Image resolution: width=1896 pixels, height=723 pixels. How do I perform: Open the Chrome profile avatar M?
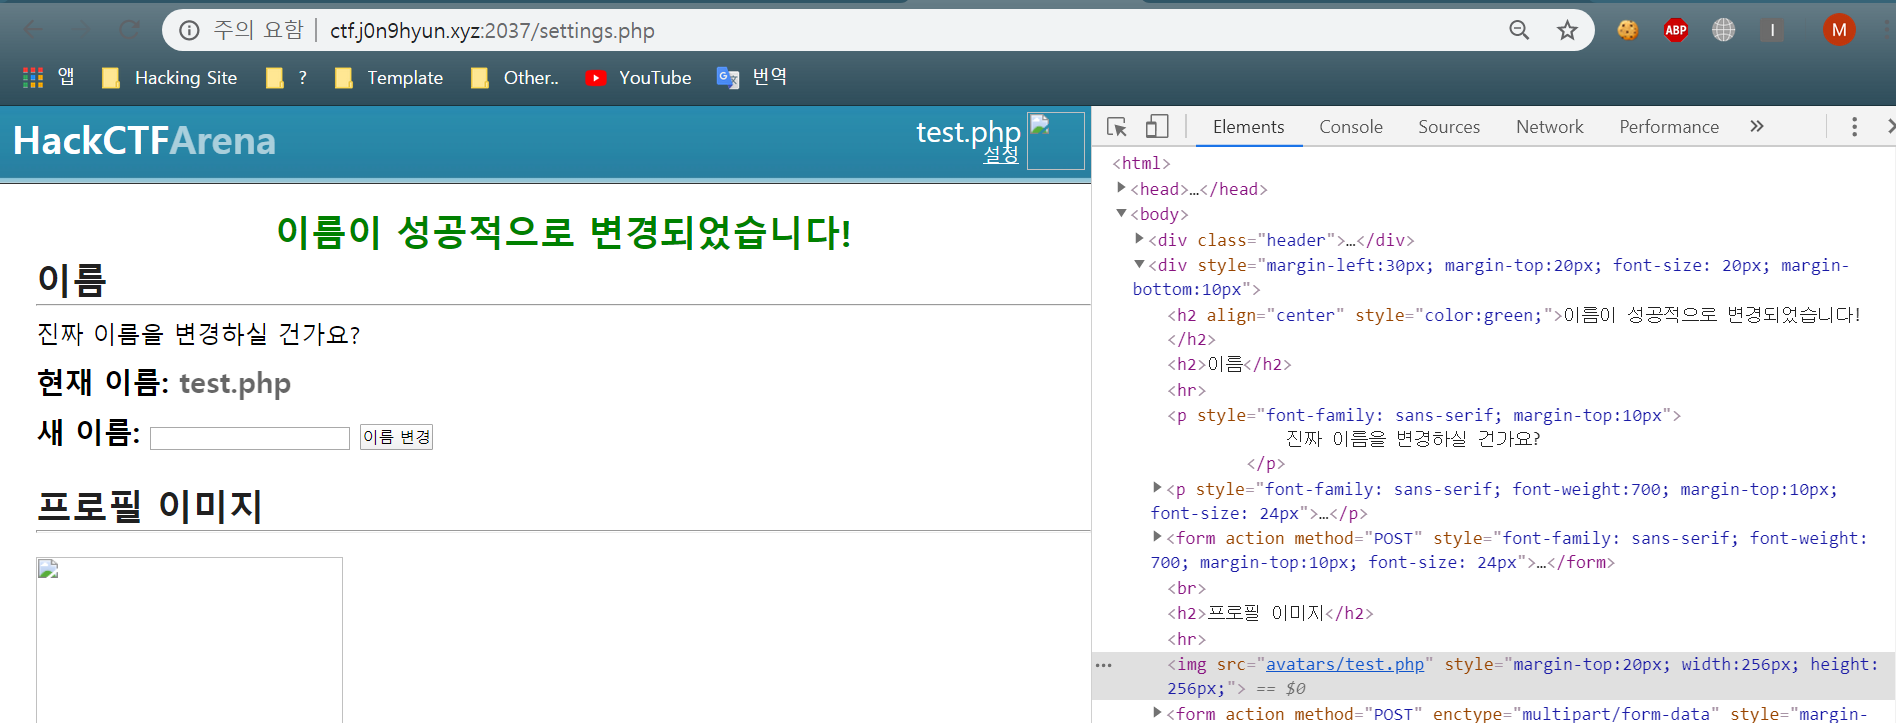pyautogui.click(x=1839, y=30)
